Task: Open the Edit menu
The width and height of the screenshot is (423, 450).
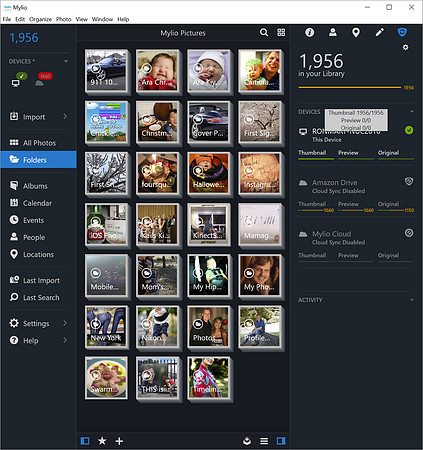Action: [x=20, y=19]
